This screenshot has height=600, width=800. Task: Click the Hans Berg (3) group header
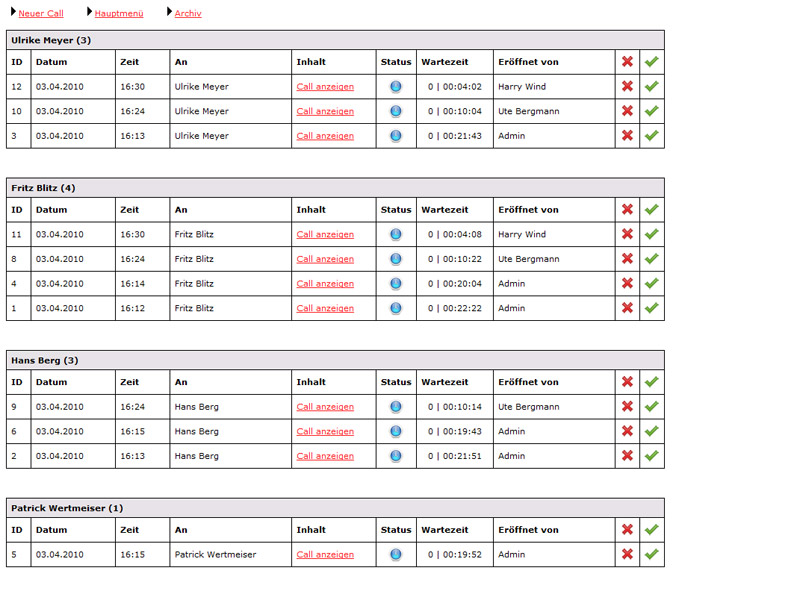335,360
